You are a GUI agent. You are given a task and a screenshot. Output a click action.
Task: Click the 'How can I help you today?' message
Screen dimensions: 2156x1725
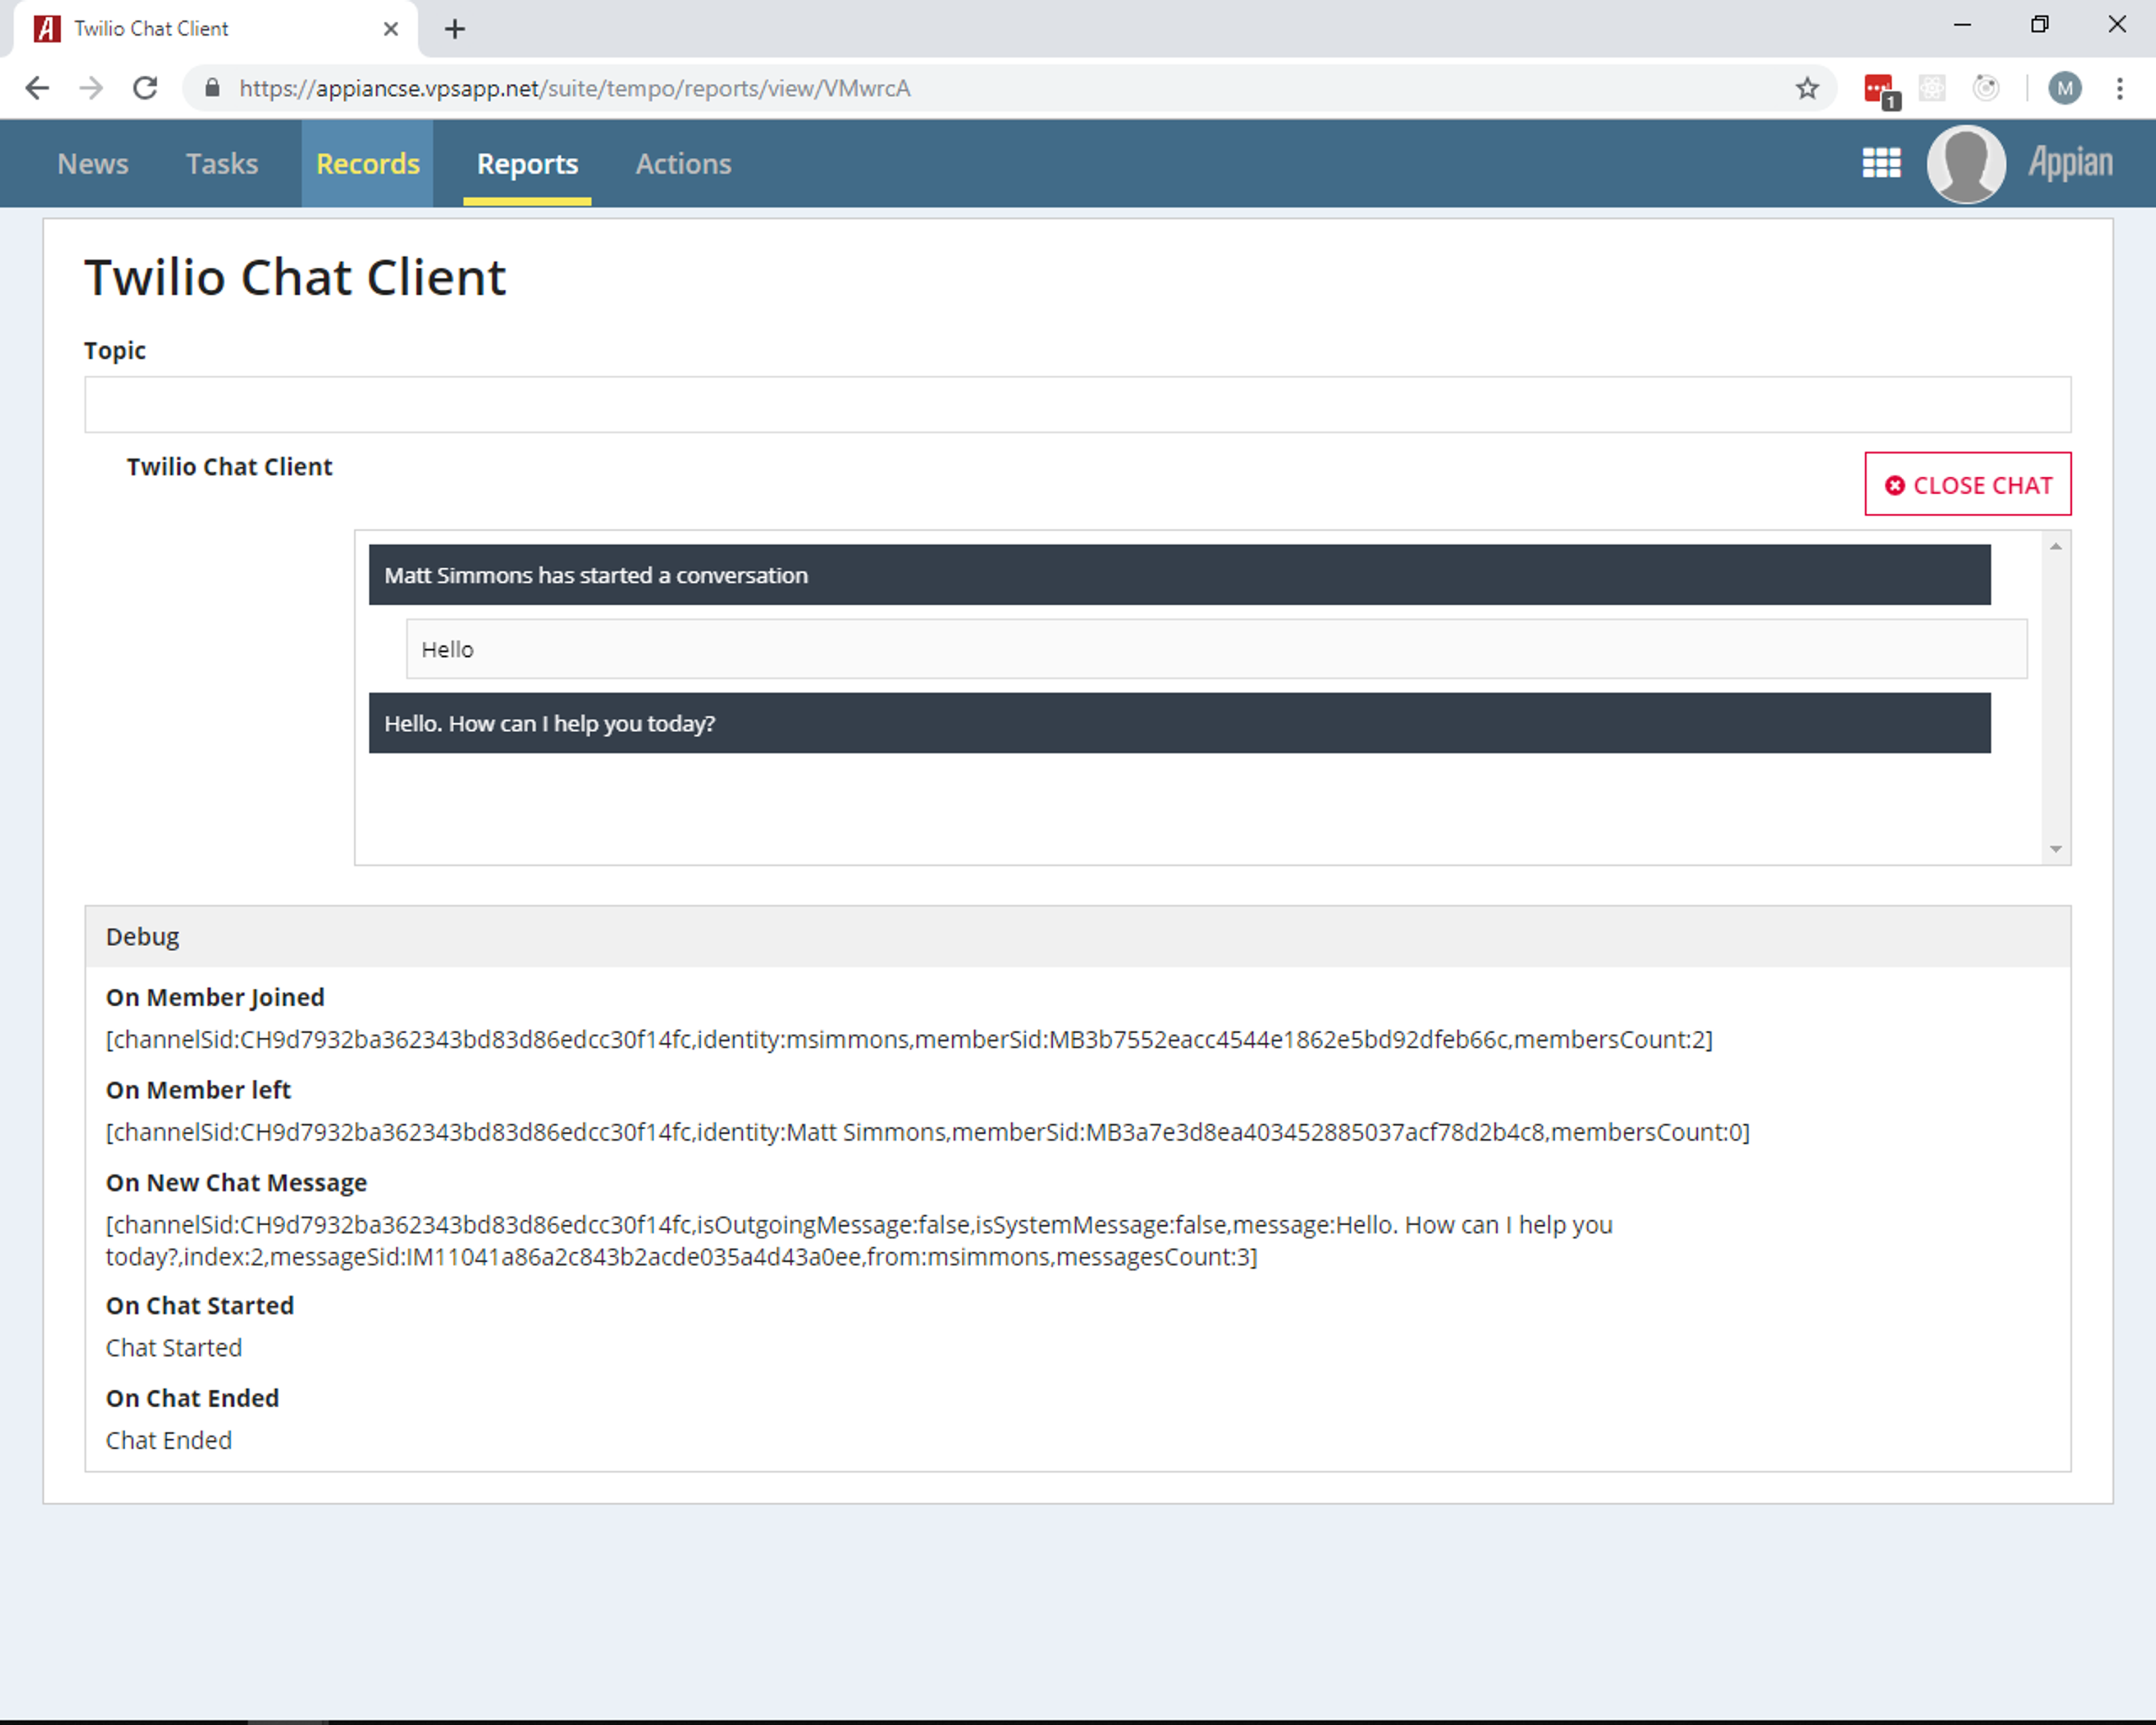click(x=1179, y=723)
